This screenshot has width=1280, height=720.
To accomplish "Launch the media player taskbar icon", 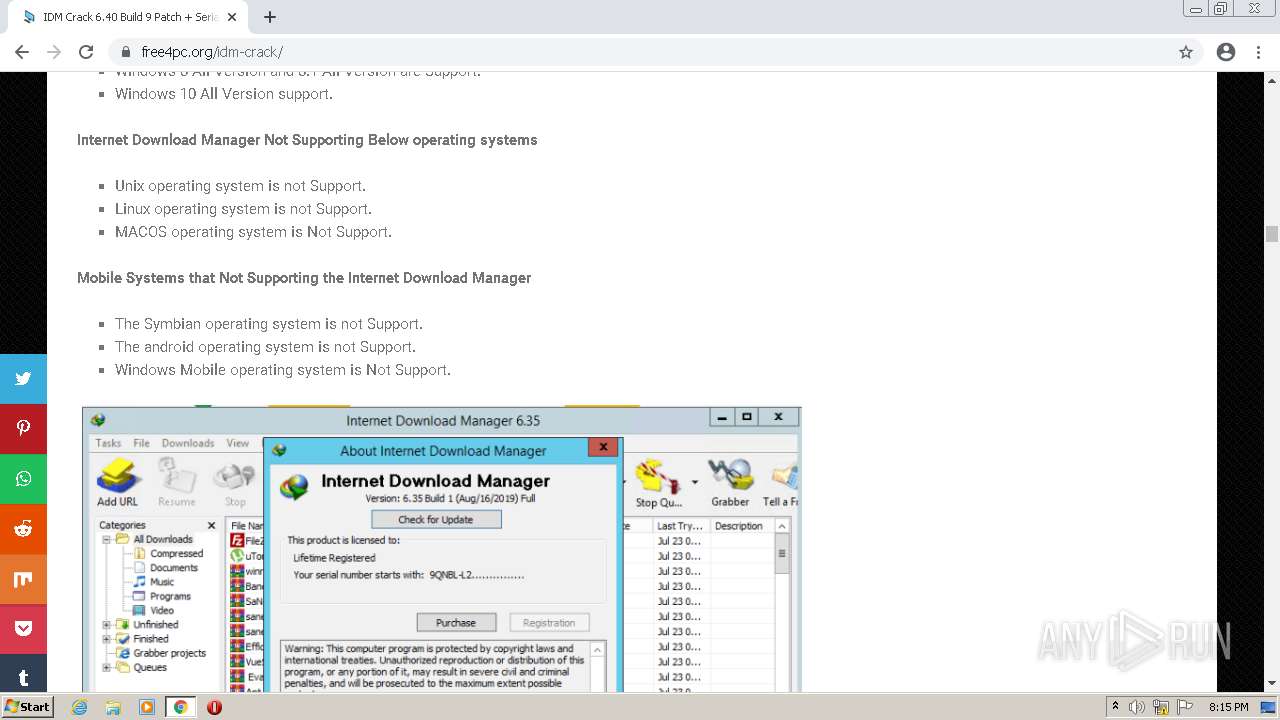I will pos(147,707).
